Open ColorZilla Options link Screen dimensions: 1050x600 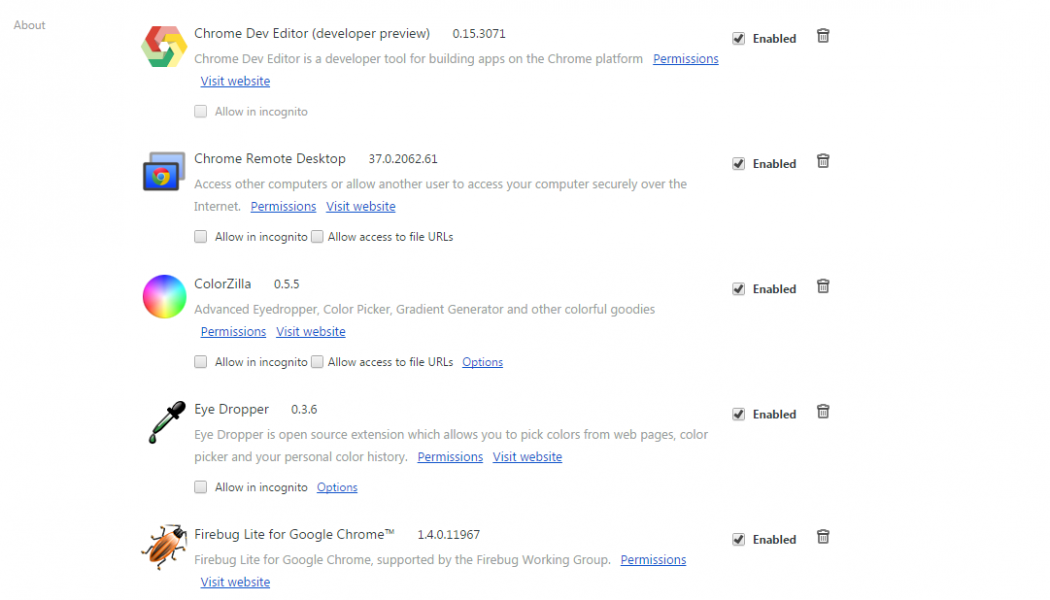[482, 362]
